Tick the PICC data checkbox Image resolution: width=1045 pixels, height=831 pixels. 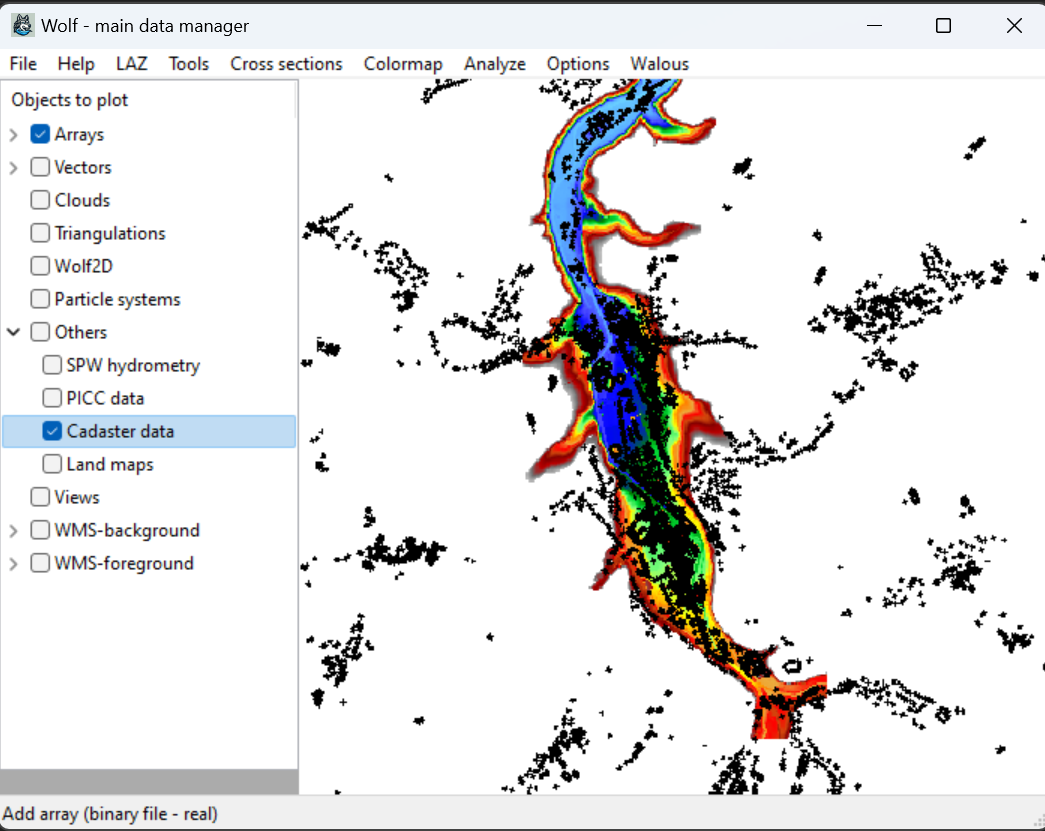[x=52, y=398]
